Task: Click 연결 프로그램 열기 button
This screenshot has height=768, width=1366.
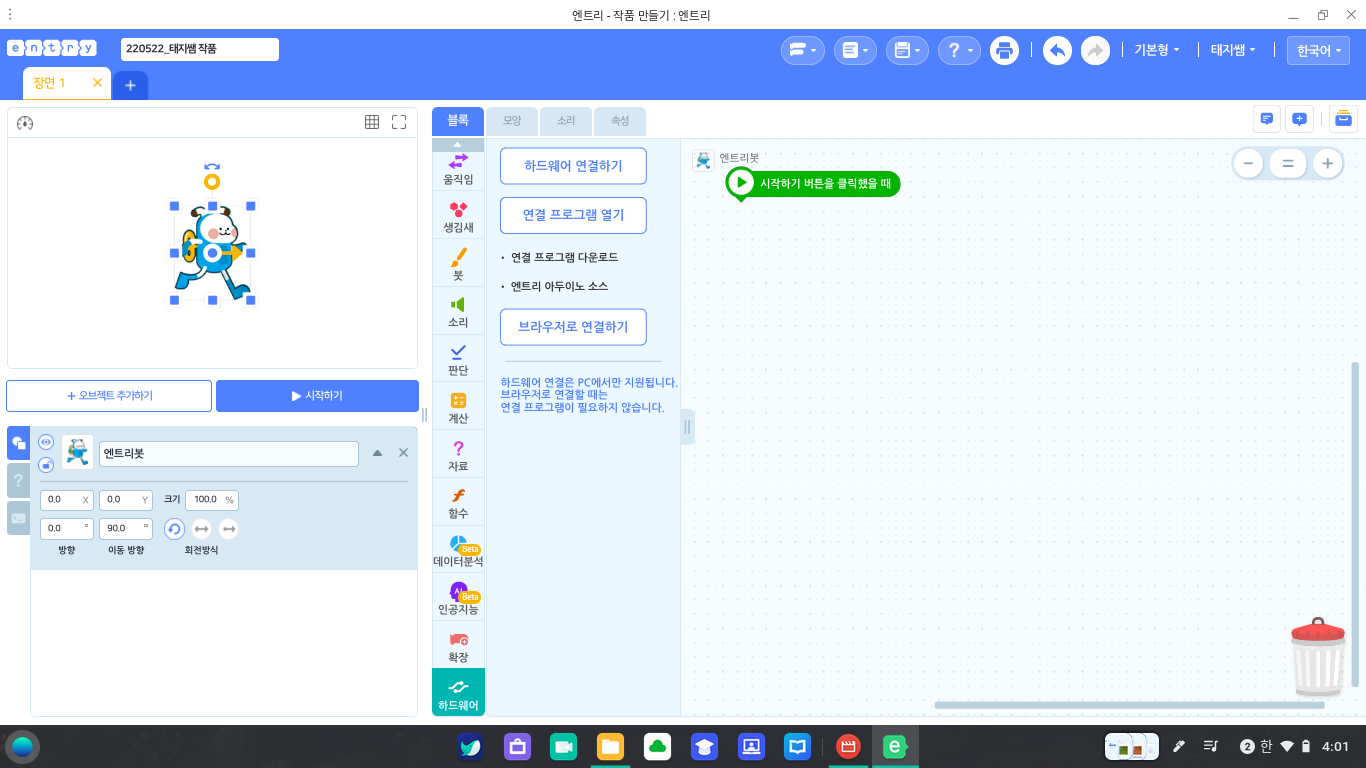Action: click(573, 215)
